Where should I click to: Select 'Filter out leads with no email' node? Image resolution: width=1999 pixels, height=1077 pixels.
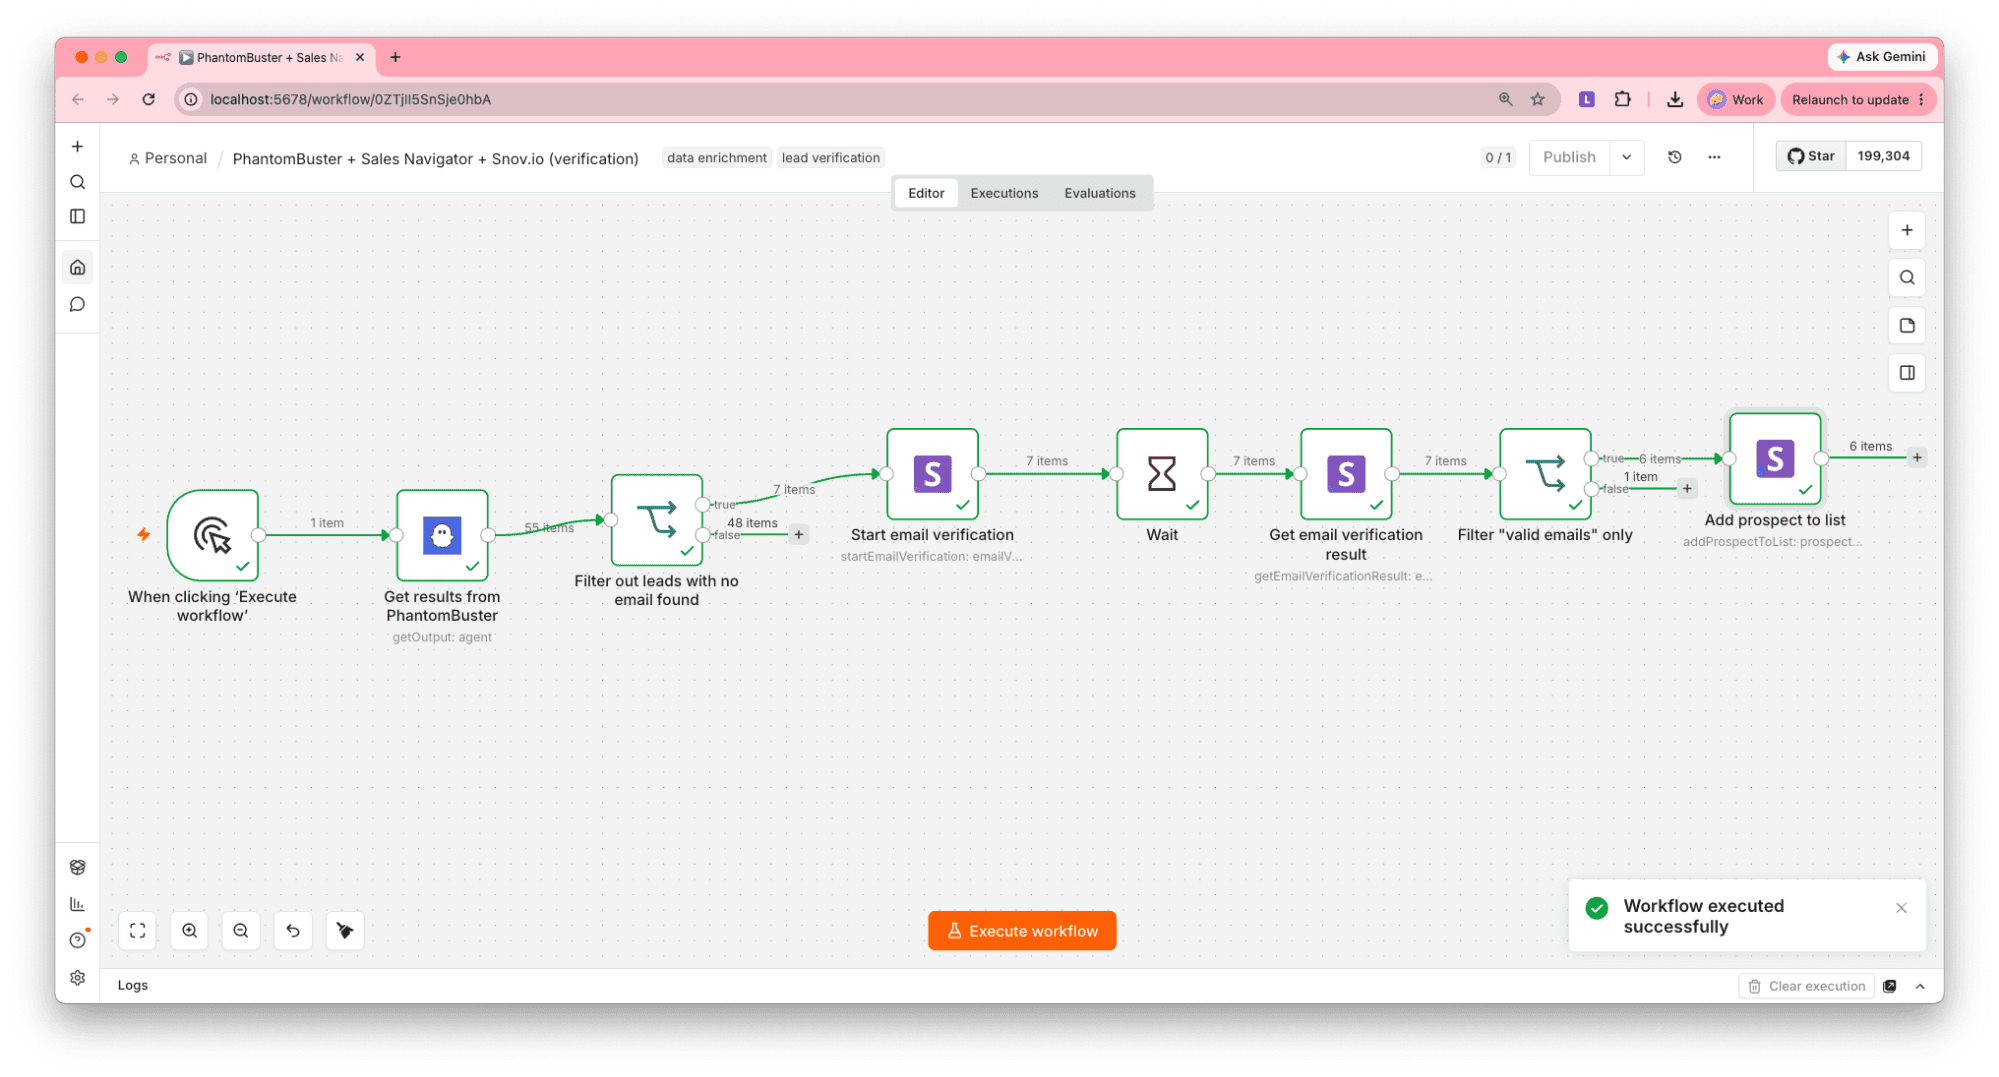[x=657, y=520]
